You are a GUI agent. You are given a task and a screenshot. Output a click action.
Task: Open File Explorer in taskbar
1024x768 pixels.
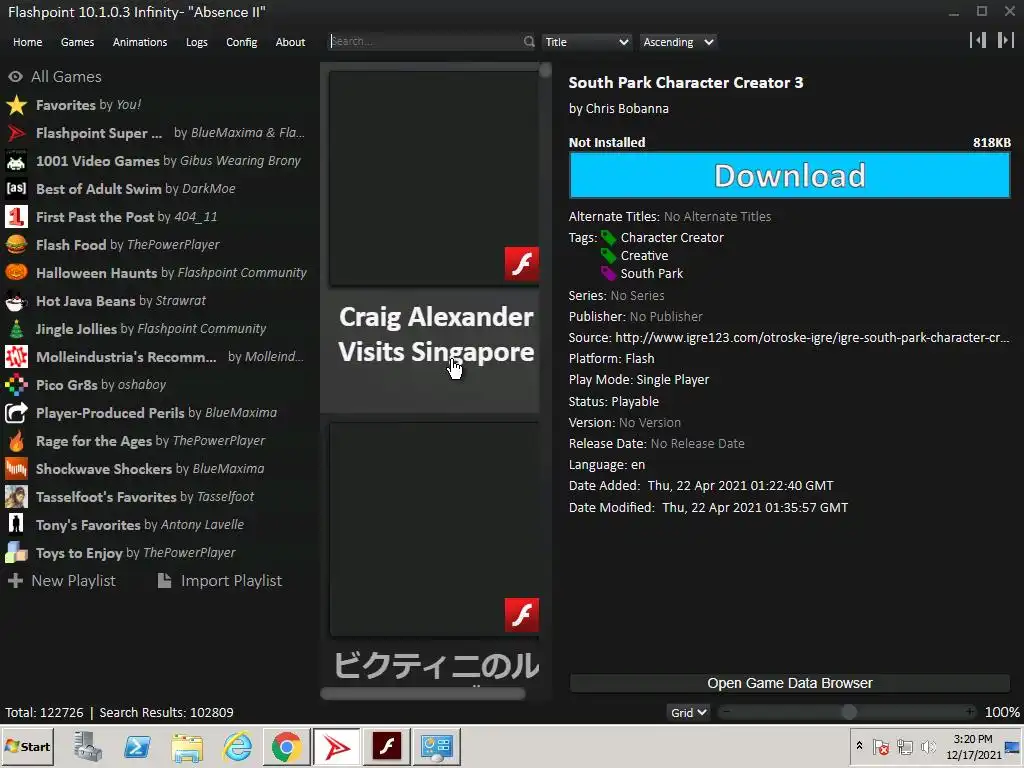187,746
